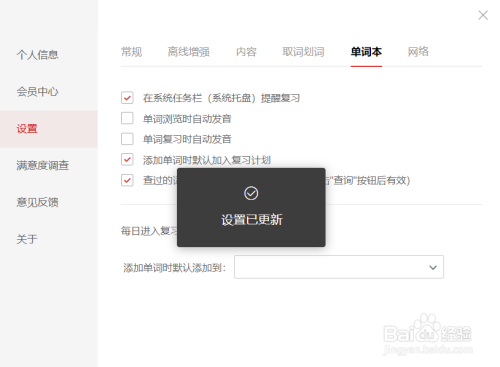Click the dropdown chevron arrow
Screen dimensions: 500x367
pyautogui.click(x=433, y=267)
